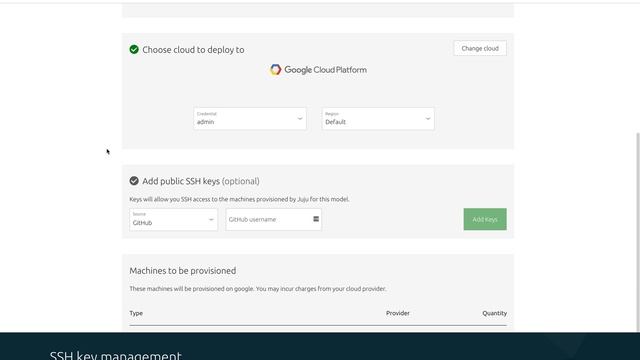
Task: Open the Region dropdown showing Default
Action: 378,118
